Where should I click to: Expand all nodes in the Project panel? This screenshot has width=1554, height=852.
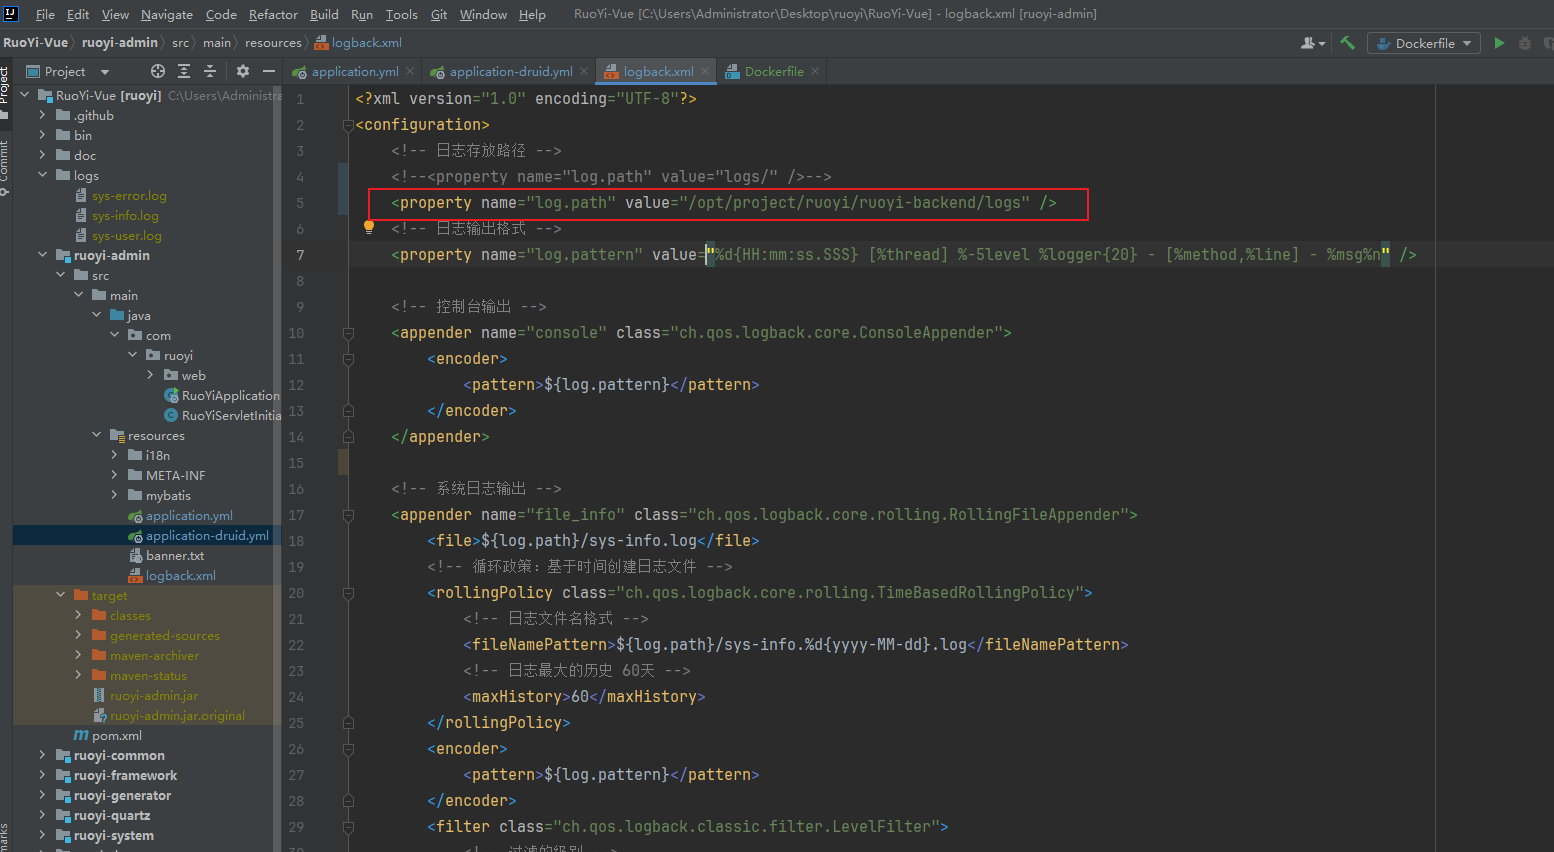[182, 71]
